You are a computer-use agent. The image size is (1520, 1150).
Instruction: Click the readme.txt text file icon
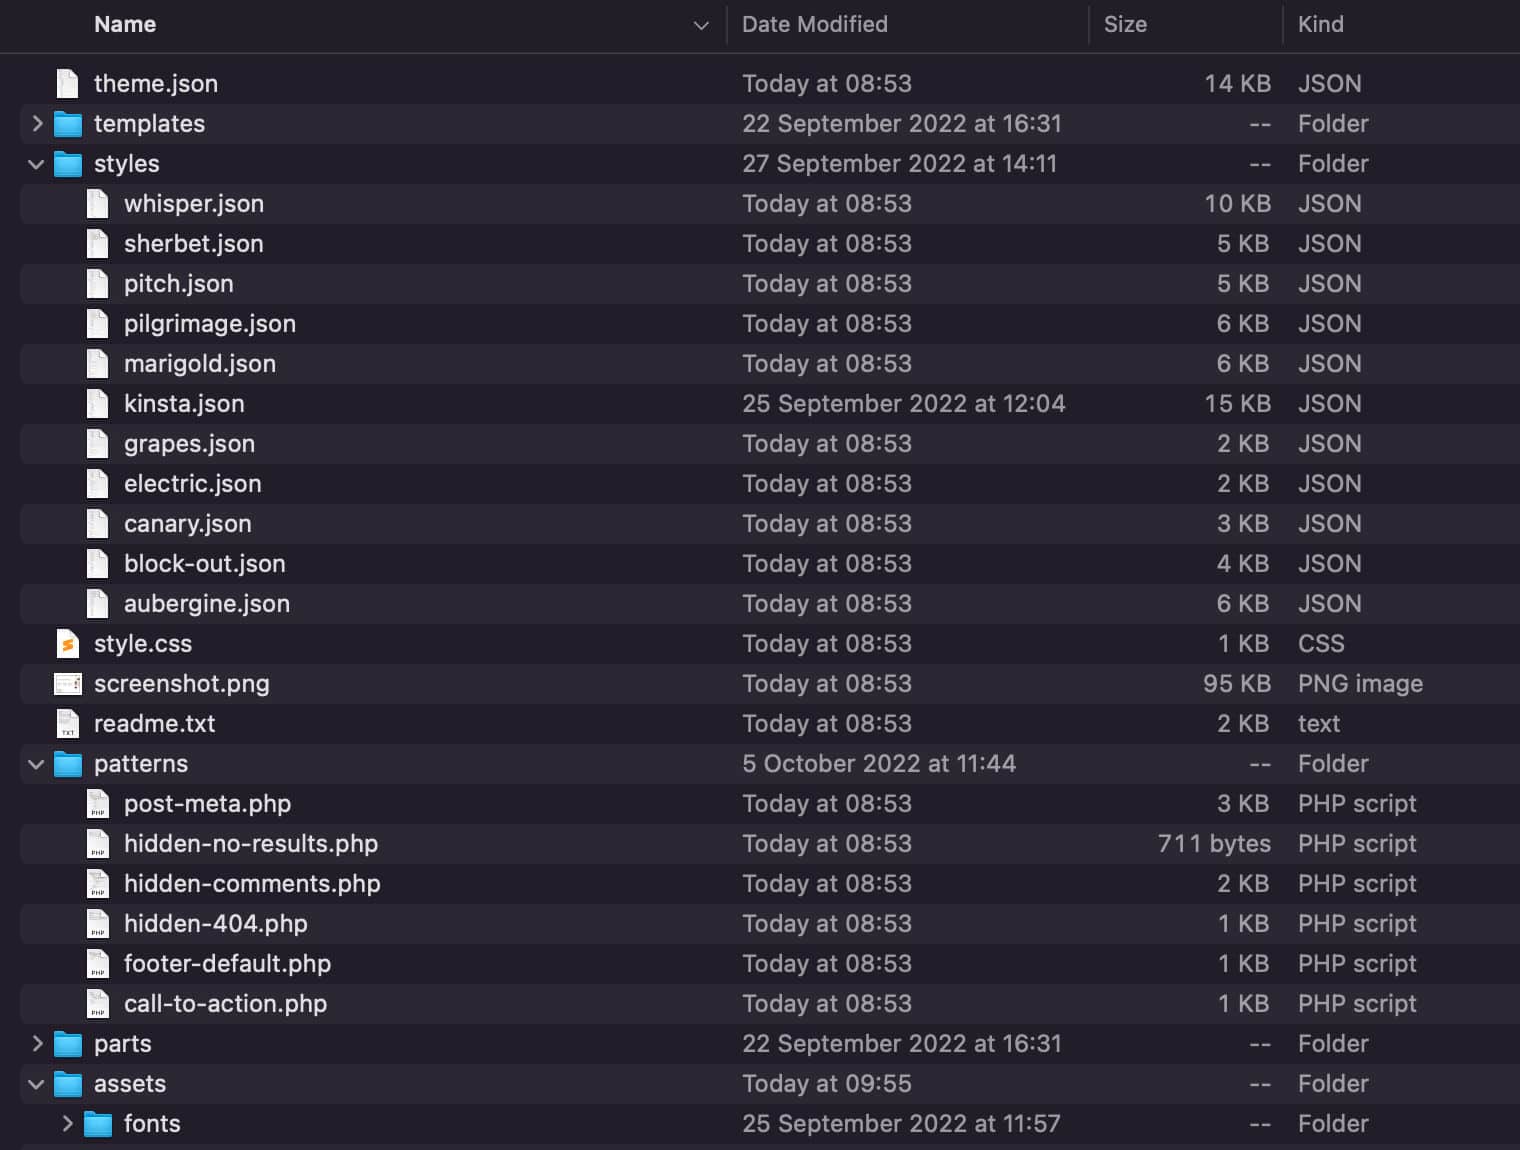tap(67, 724)
